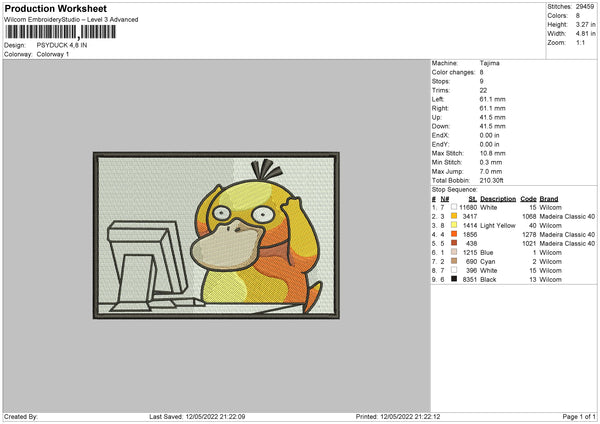Image resolution: width=600 pixels, height=424 pixels.
Task: Click the Black thread color swatch
Action: (x=454, y=279)
